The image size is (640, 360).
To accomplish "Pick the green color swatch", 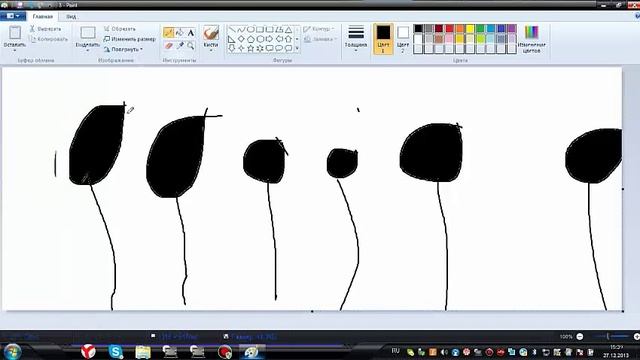I will [x=480, y=29].
